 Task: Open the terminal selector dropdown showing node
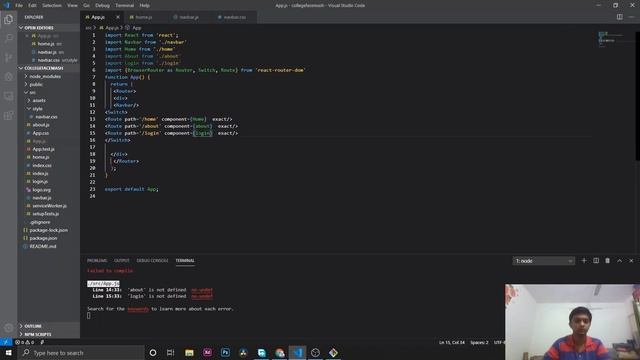544,261
